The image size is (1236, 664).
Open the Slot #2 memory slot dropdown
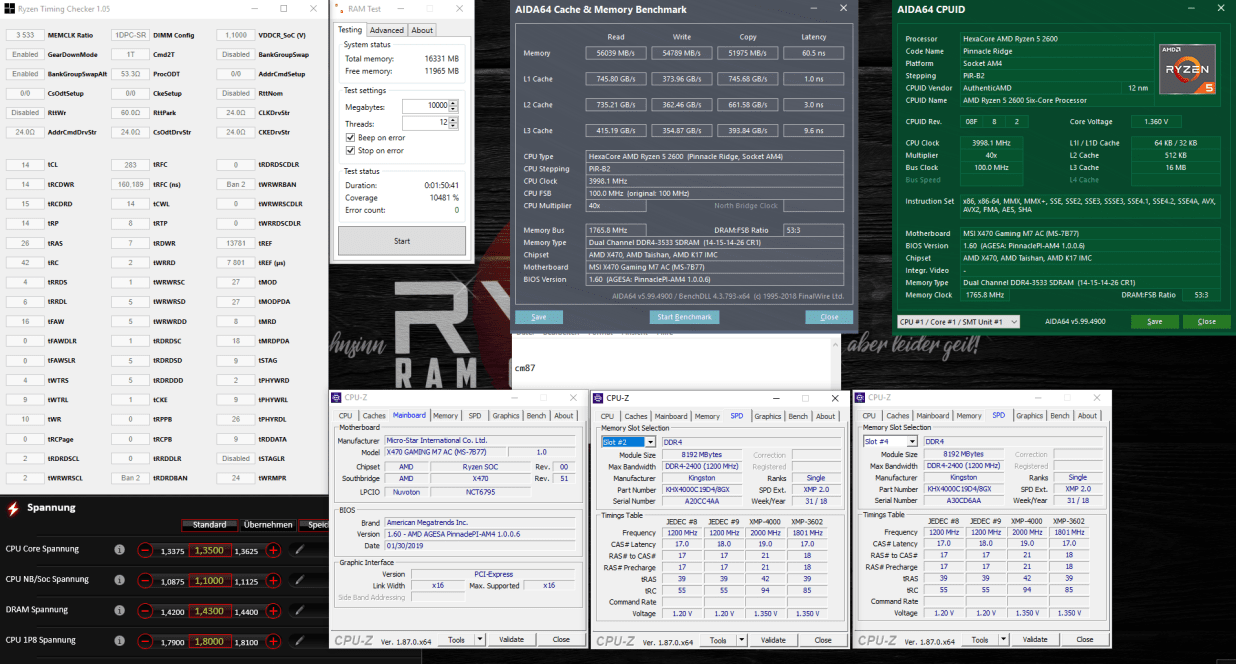(628, 442)
